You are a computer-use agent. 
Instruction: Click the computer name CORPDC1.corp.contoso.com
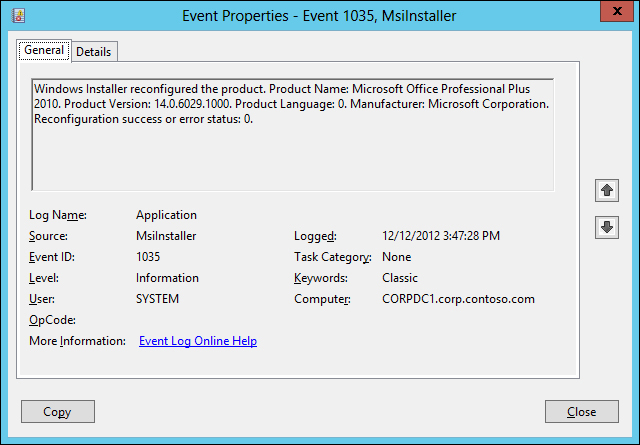(458, 299)
